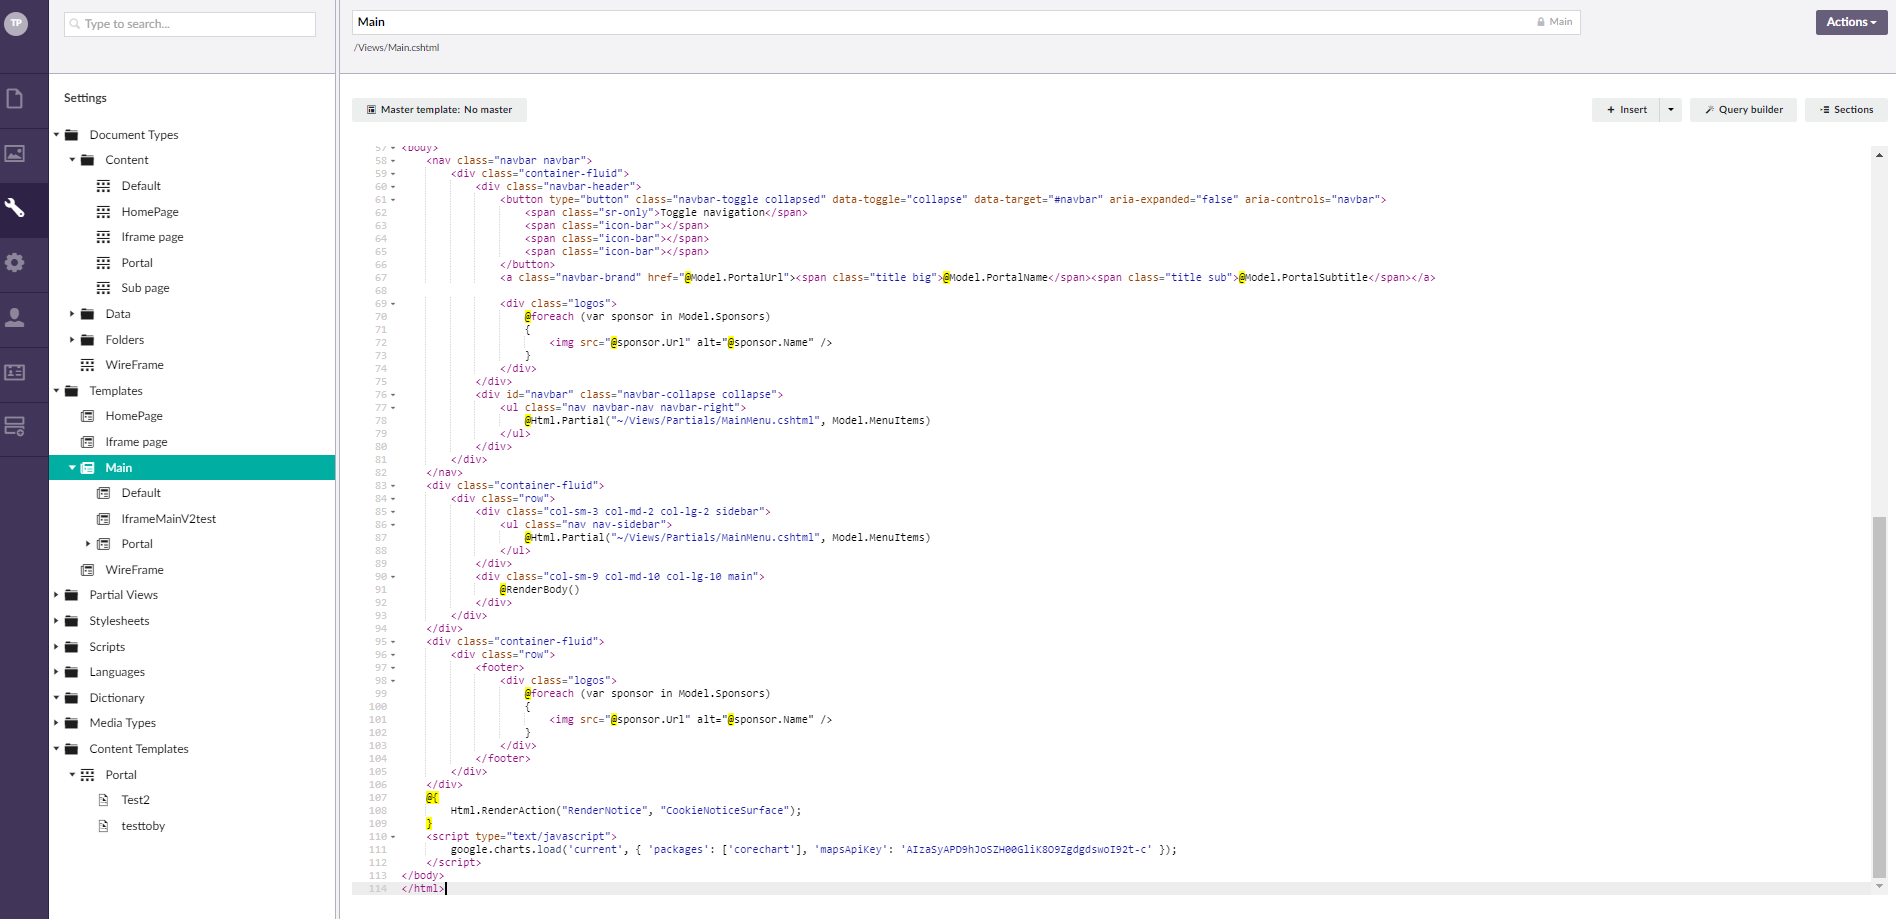Expand the Portal template under Main
The width and height of the screenshot is (1896, 919).
(88, 544)
